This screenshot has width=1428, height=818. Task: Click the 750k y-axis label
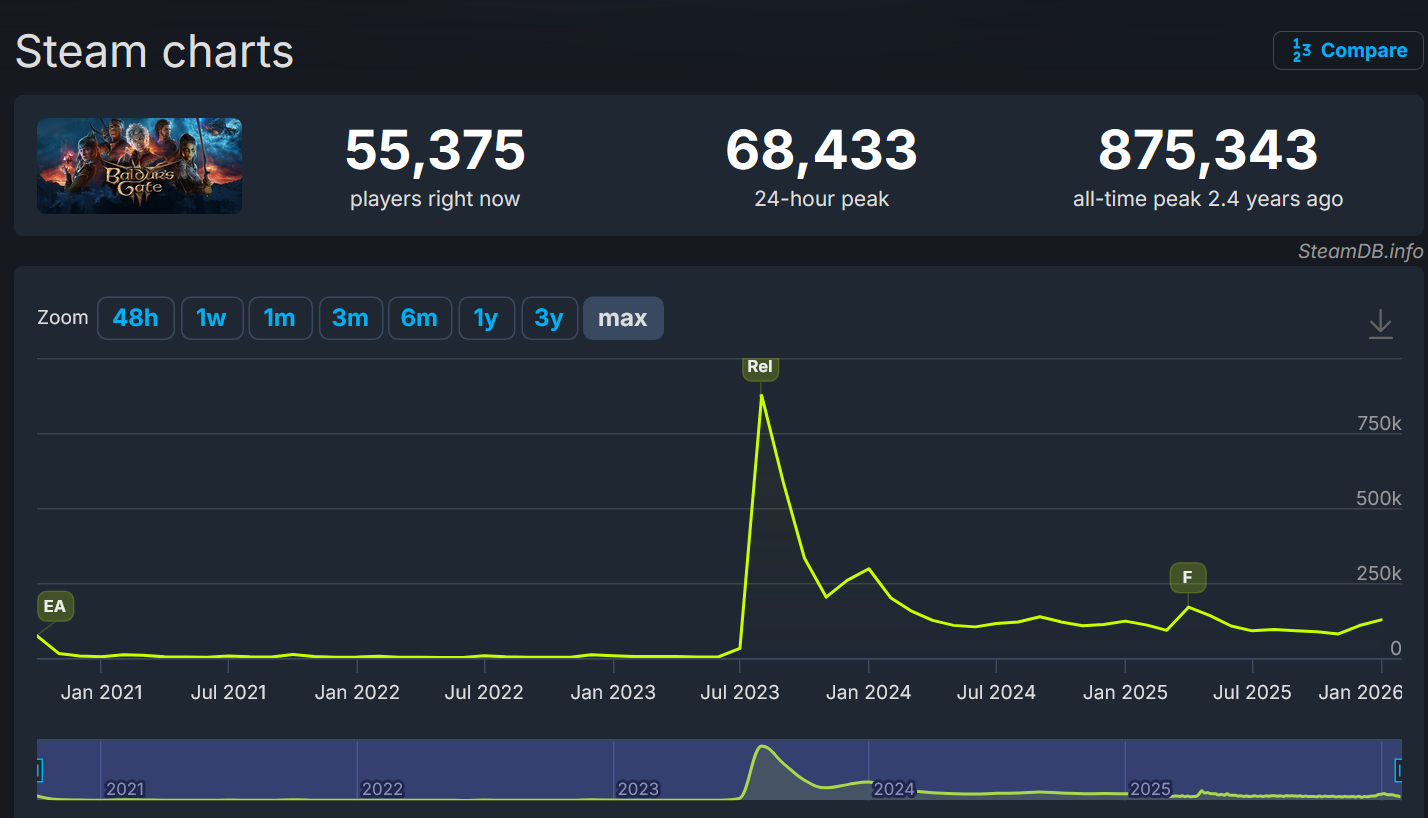coord(1379,424)
